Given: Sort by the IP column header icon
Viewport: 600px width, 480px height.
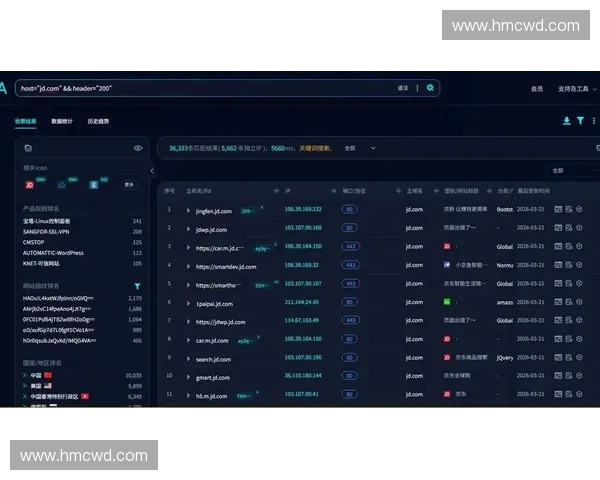Looking at the screenshot, I should pos(334,191).
